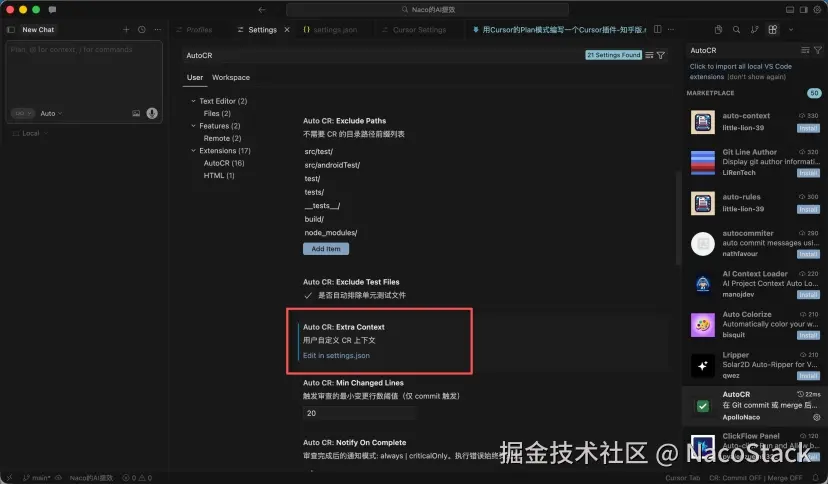The width and height of the screenshot is (828, 484).
Task: Clear settings search input icon
Action: (650, 55)
